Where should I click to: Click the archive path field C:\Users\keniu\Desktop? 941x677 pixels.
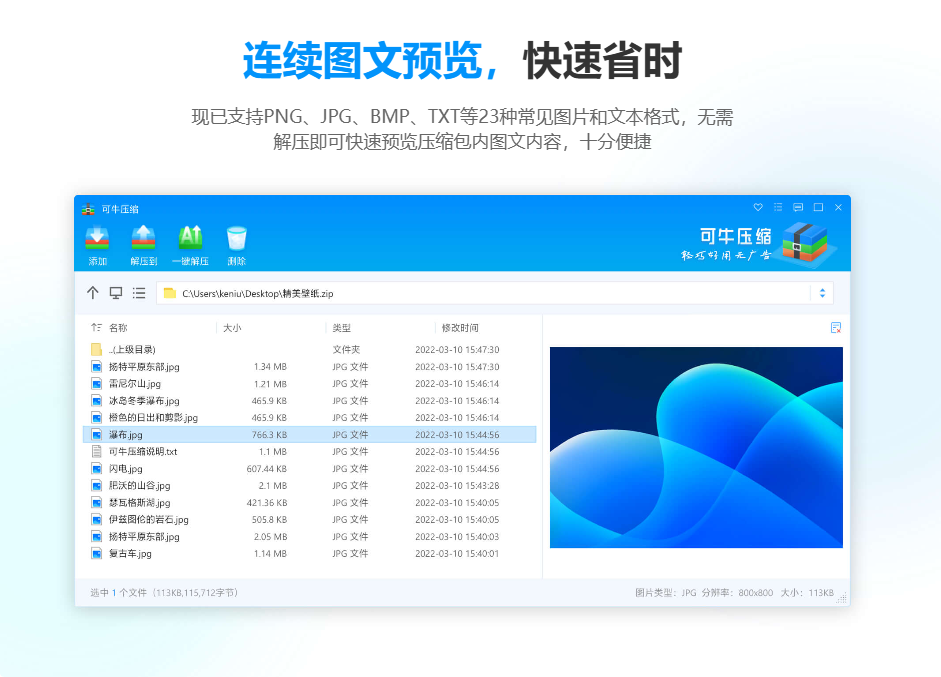(x=483, y=293)
